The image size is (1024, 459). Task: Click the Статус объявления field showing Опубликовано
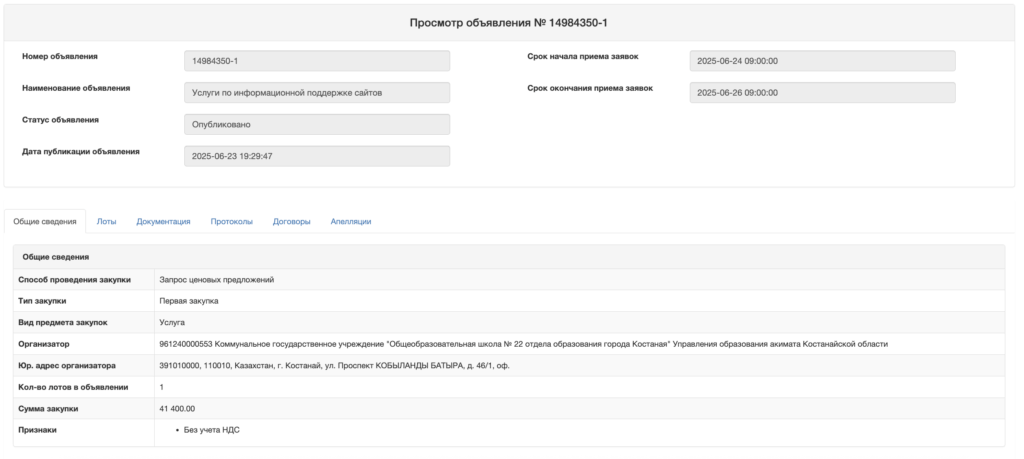click(317, 124)
